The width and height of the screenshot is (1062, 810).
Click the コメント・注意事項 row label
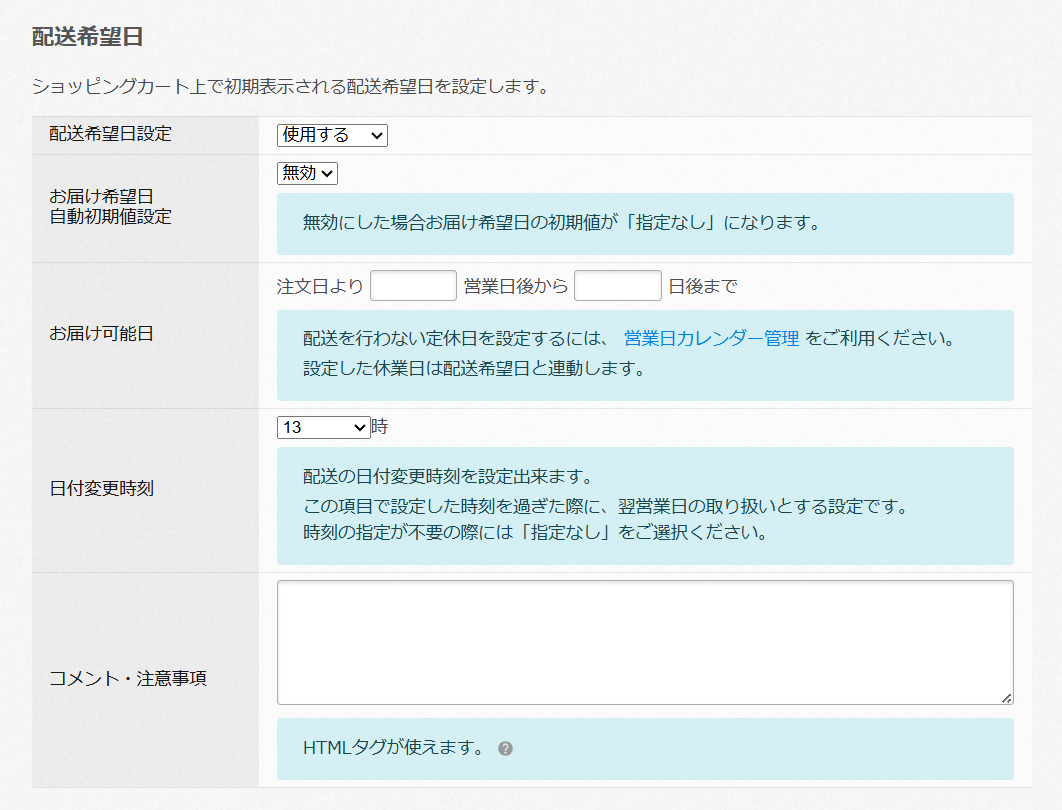(x=128, y=679)
